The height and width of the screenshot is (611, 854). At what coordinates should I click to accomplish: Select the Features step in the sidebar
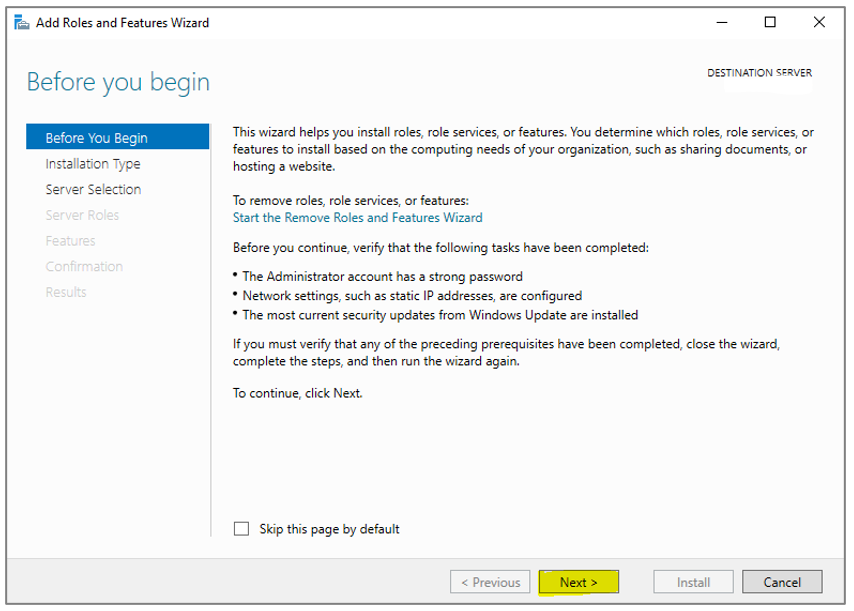click(x=70, y=240)
